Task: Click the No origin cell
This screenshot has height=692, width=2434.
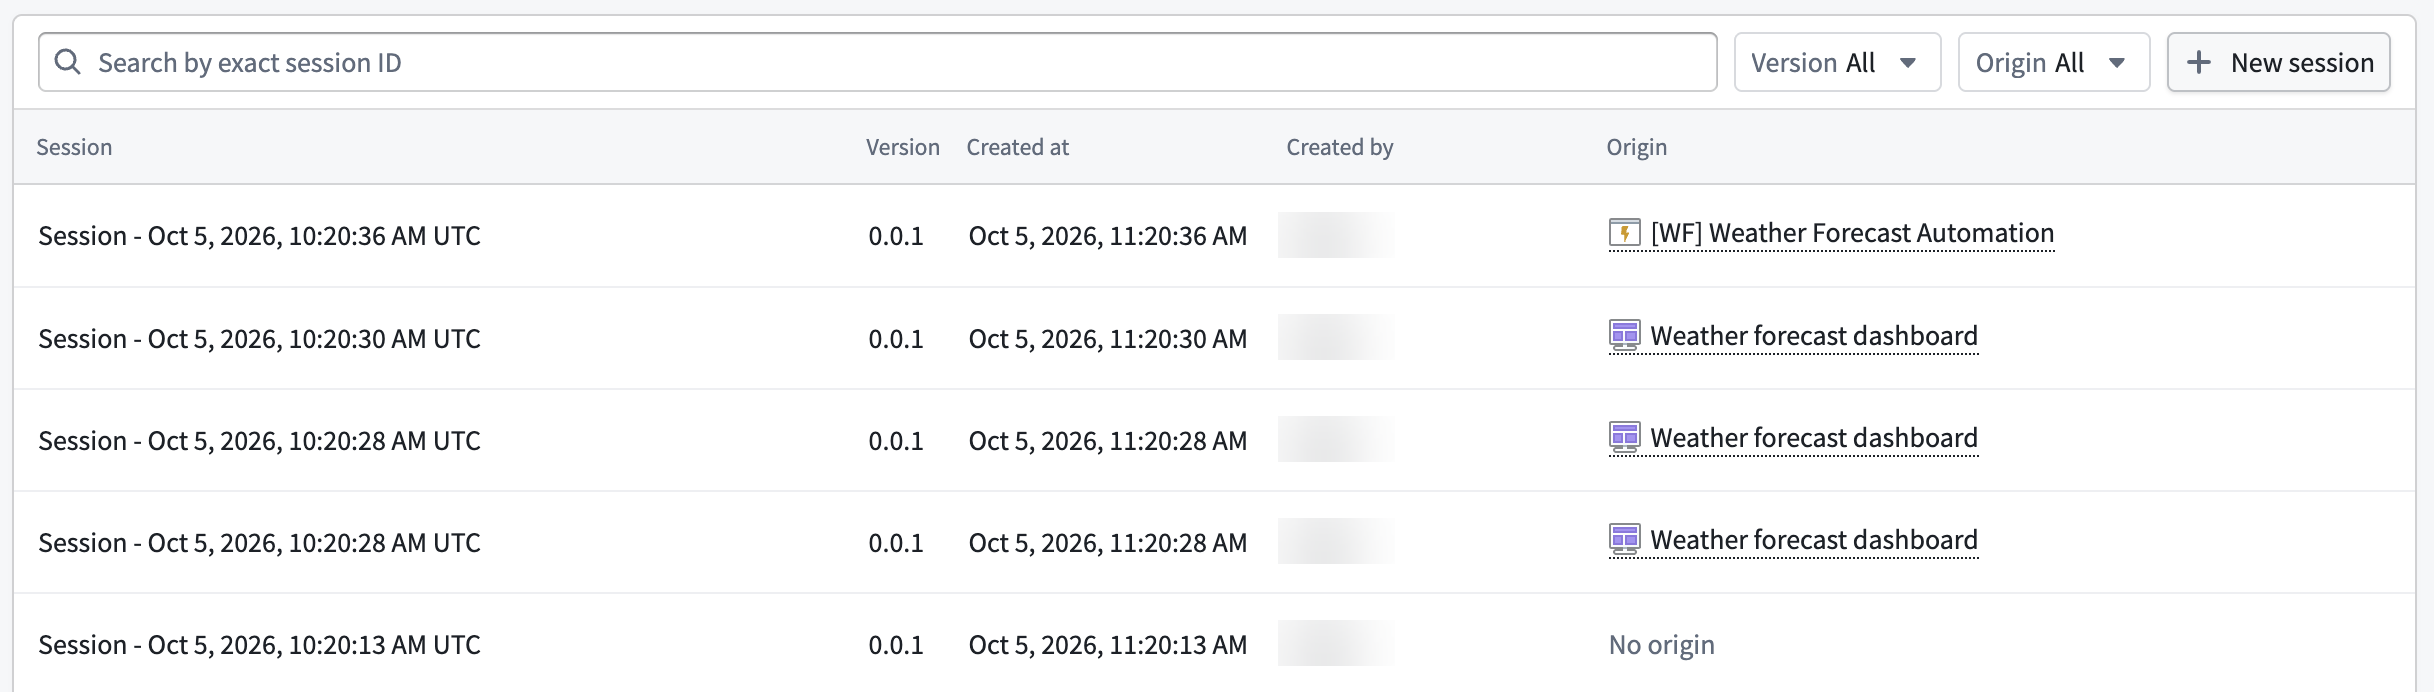Action: 1661,645
